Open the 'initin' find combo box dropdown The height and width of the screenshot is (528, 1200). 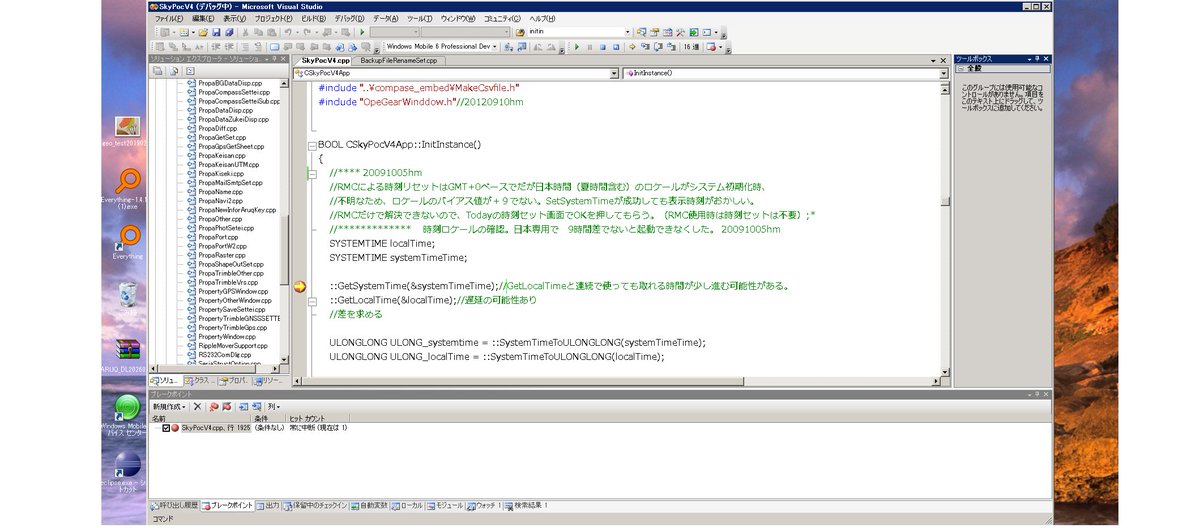tap(627, 32)
